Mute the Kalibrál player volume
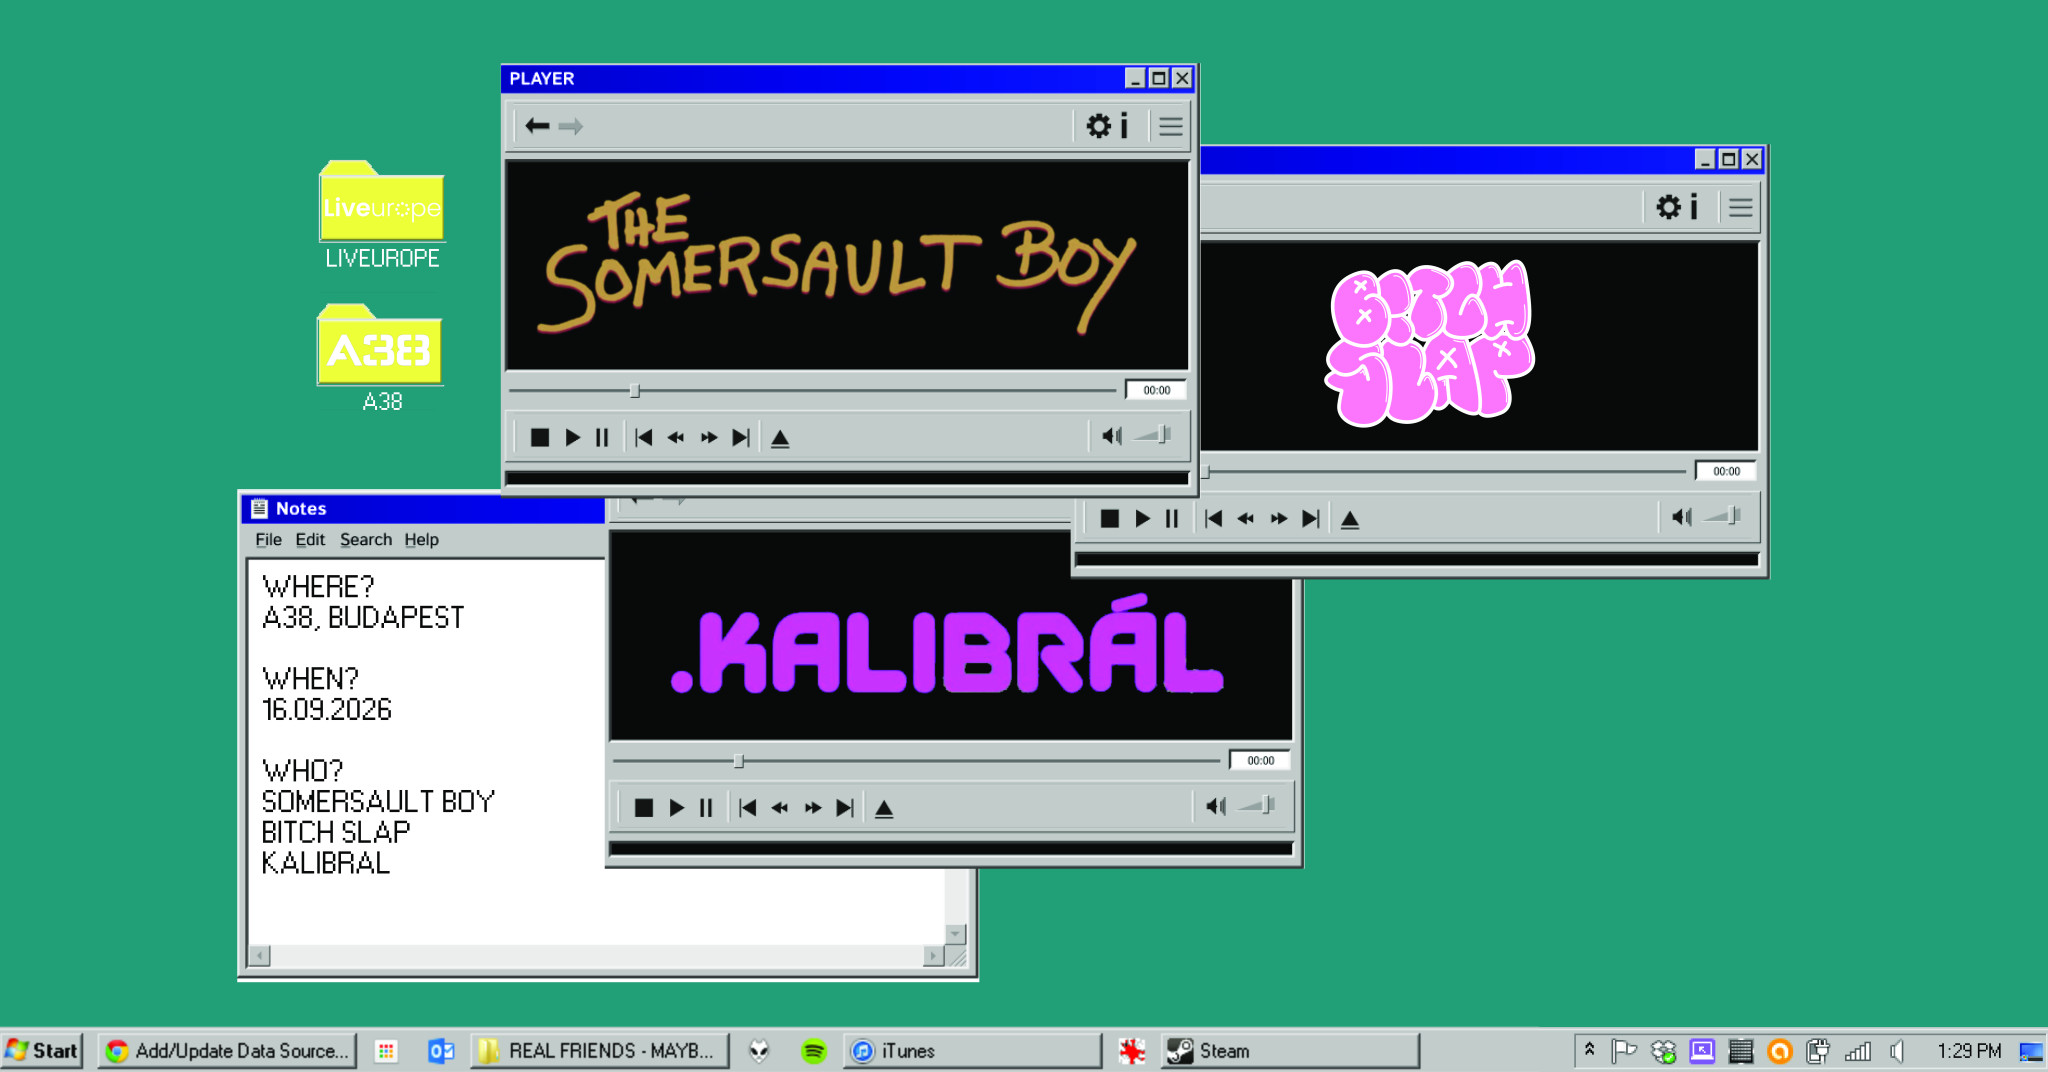 (x=1216, y=805)
